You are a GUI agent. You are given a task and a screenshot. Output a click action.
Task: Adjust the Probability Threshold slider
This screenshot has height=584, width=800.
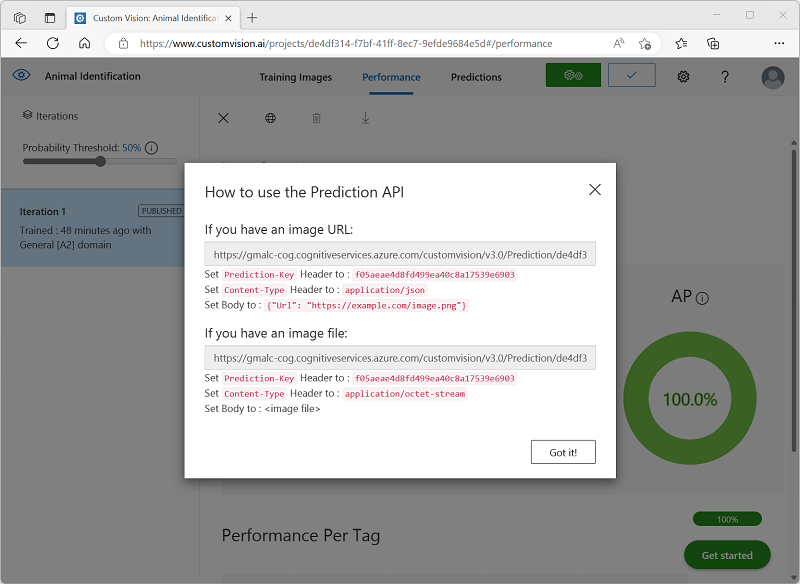pyautogui.click(x=101, y=161)
